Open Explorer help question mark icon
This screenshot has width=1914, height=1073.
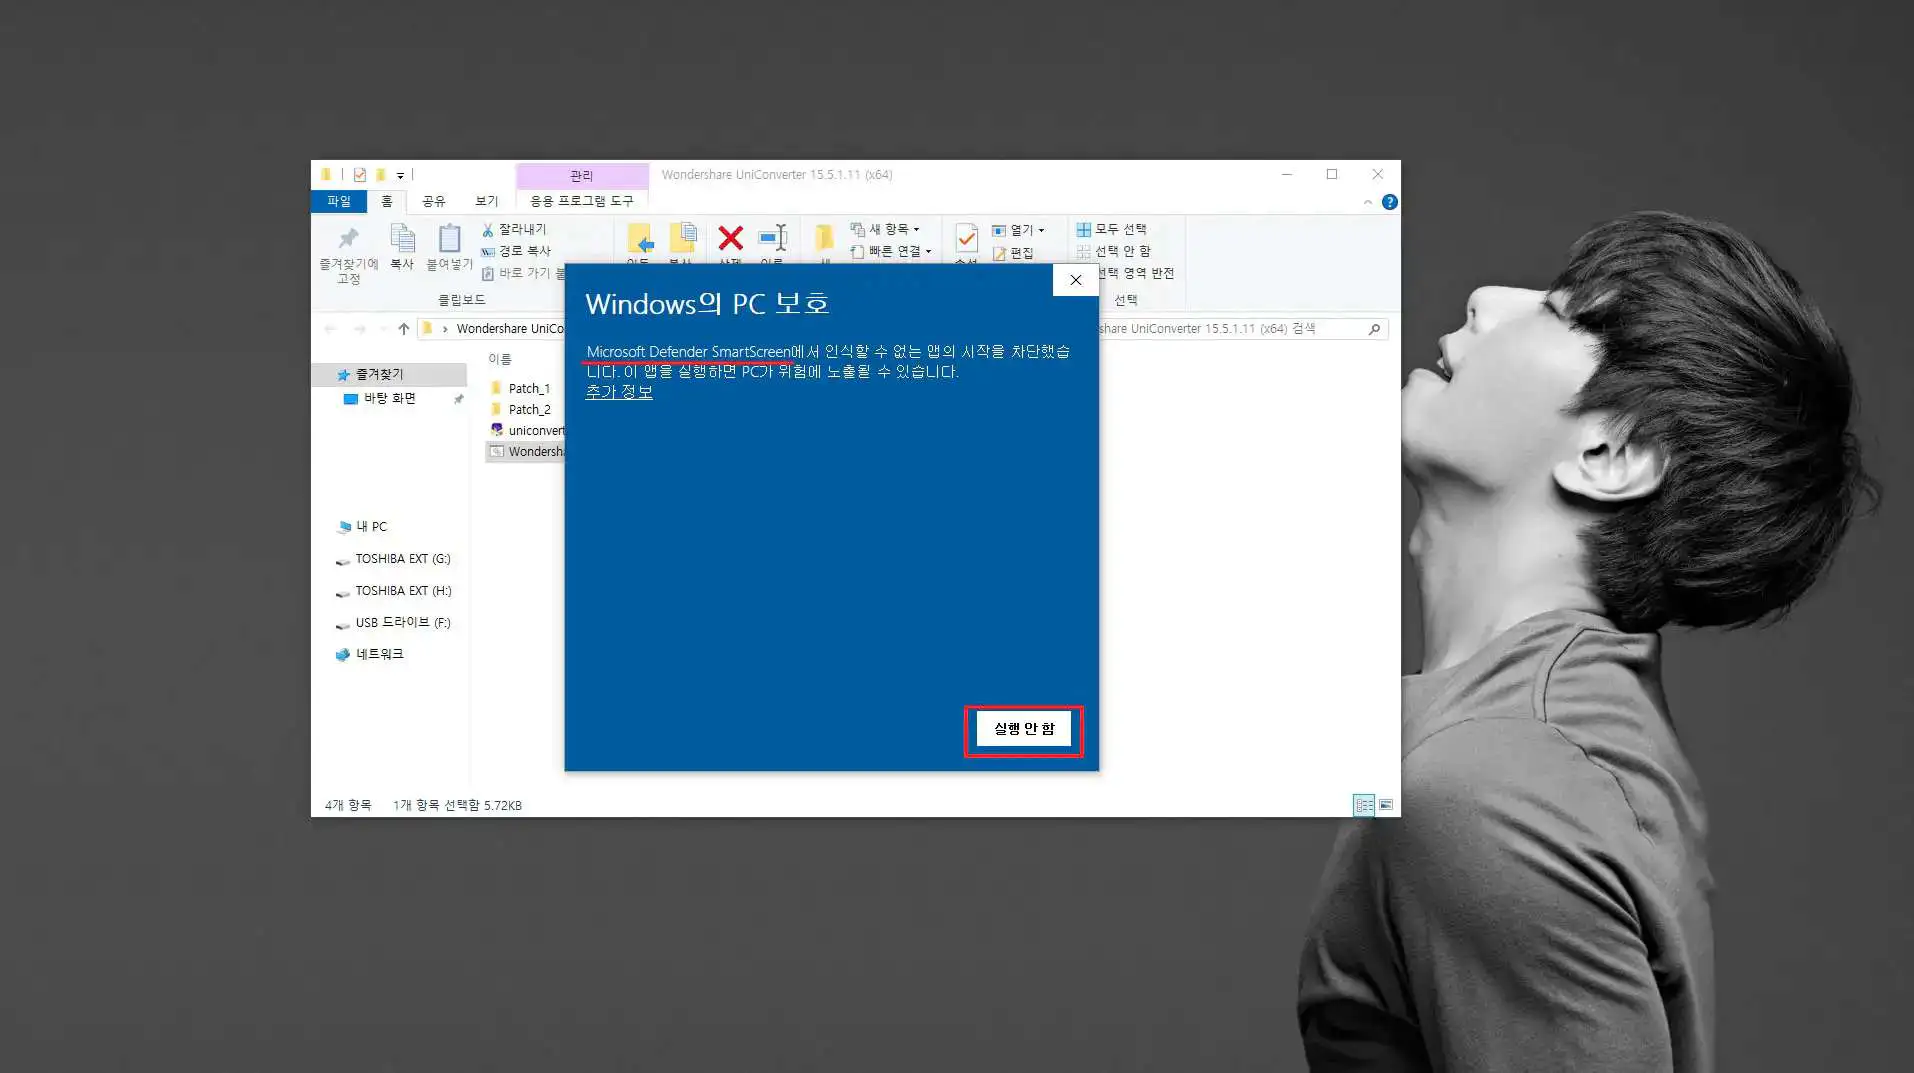[1389, 202]
